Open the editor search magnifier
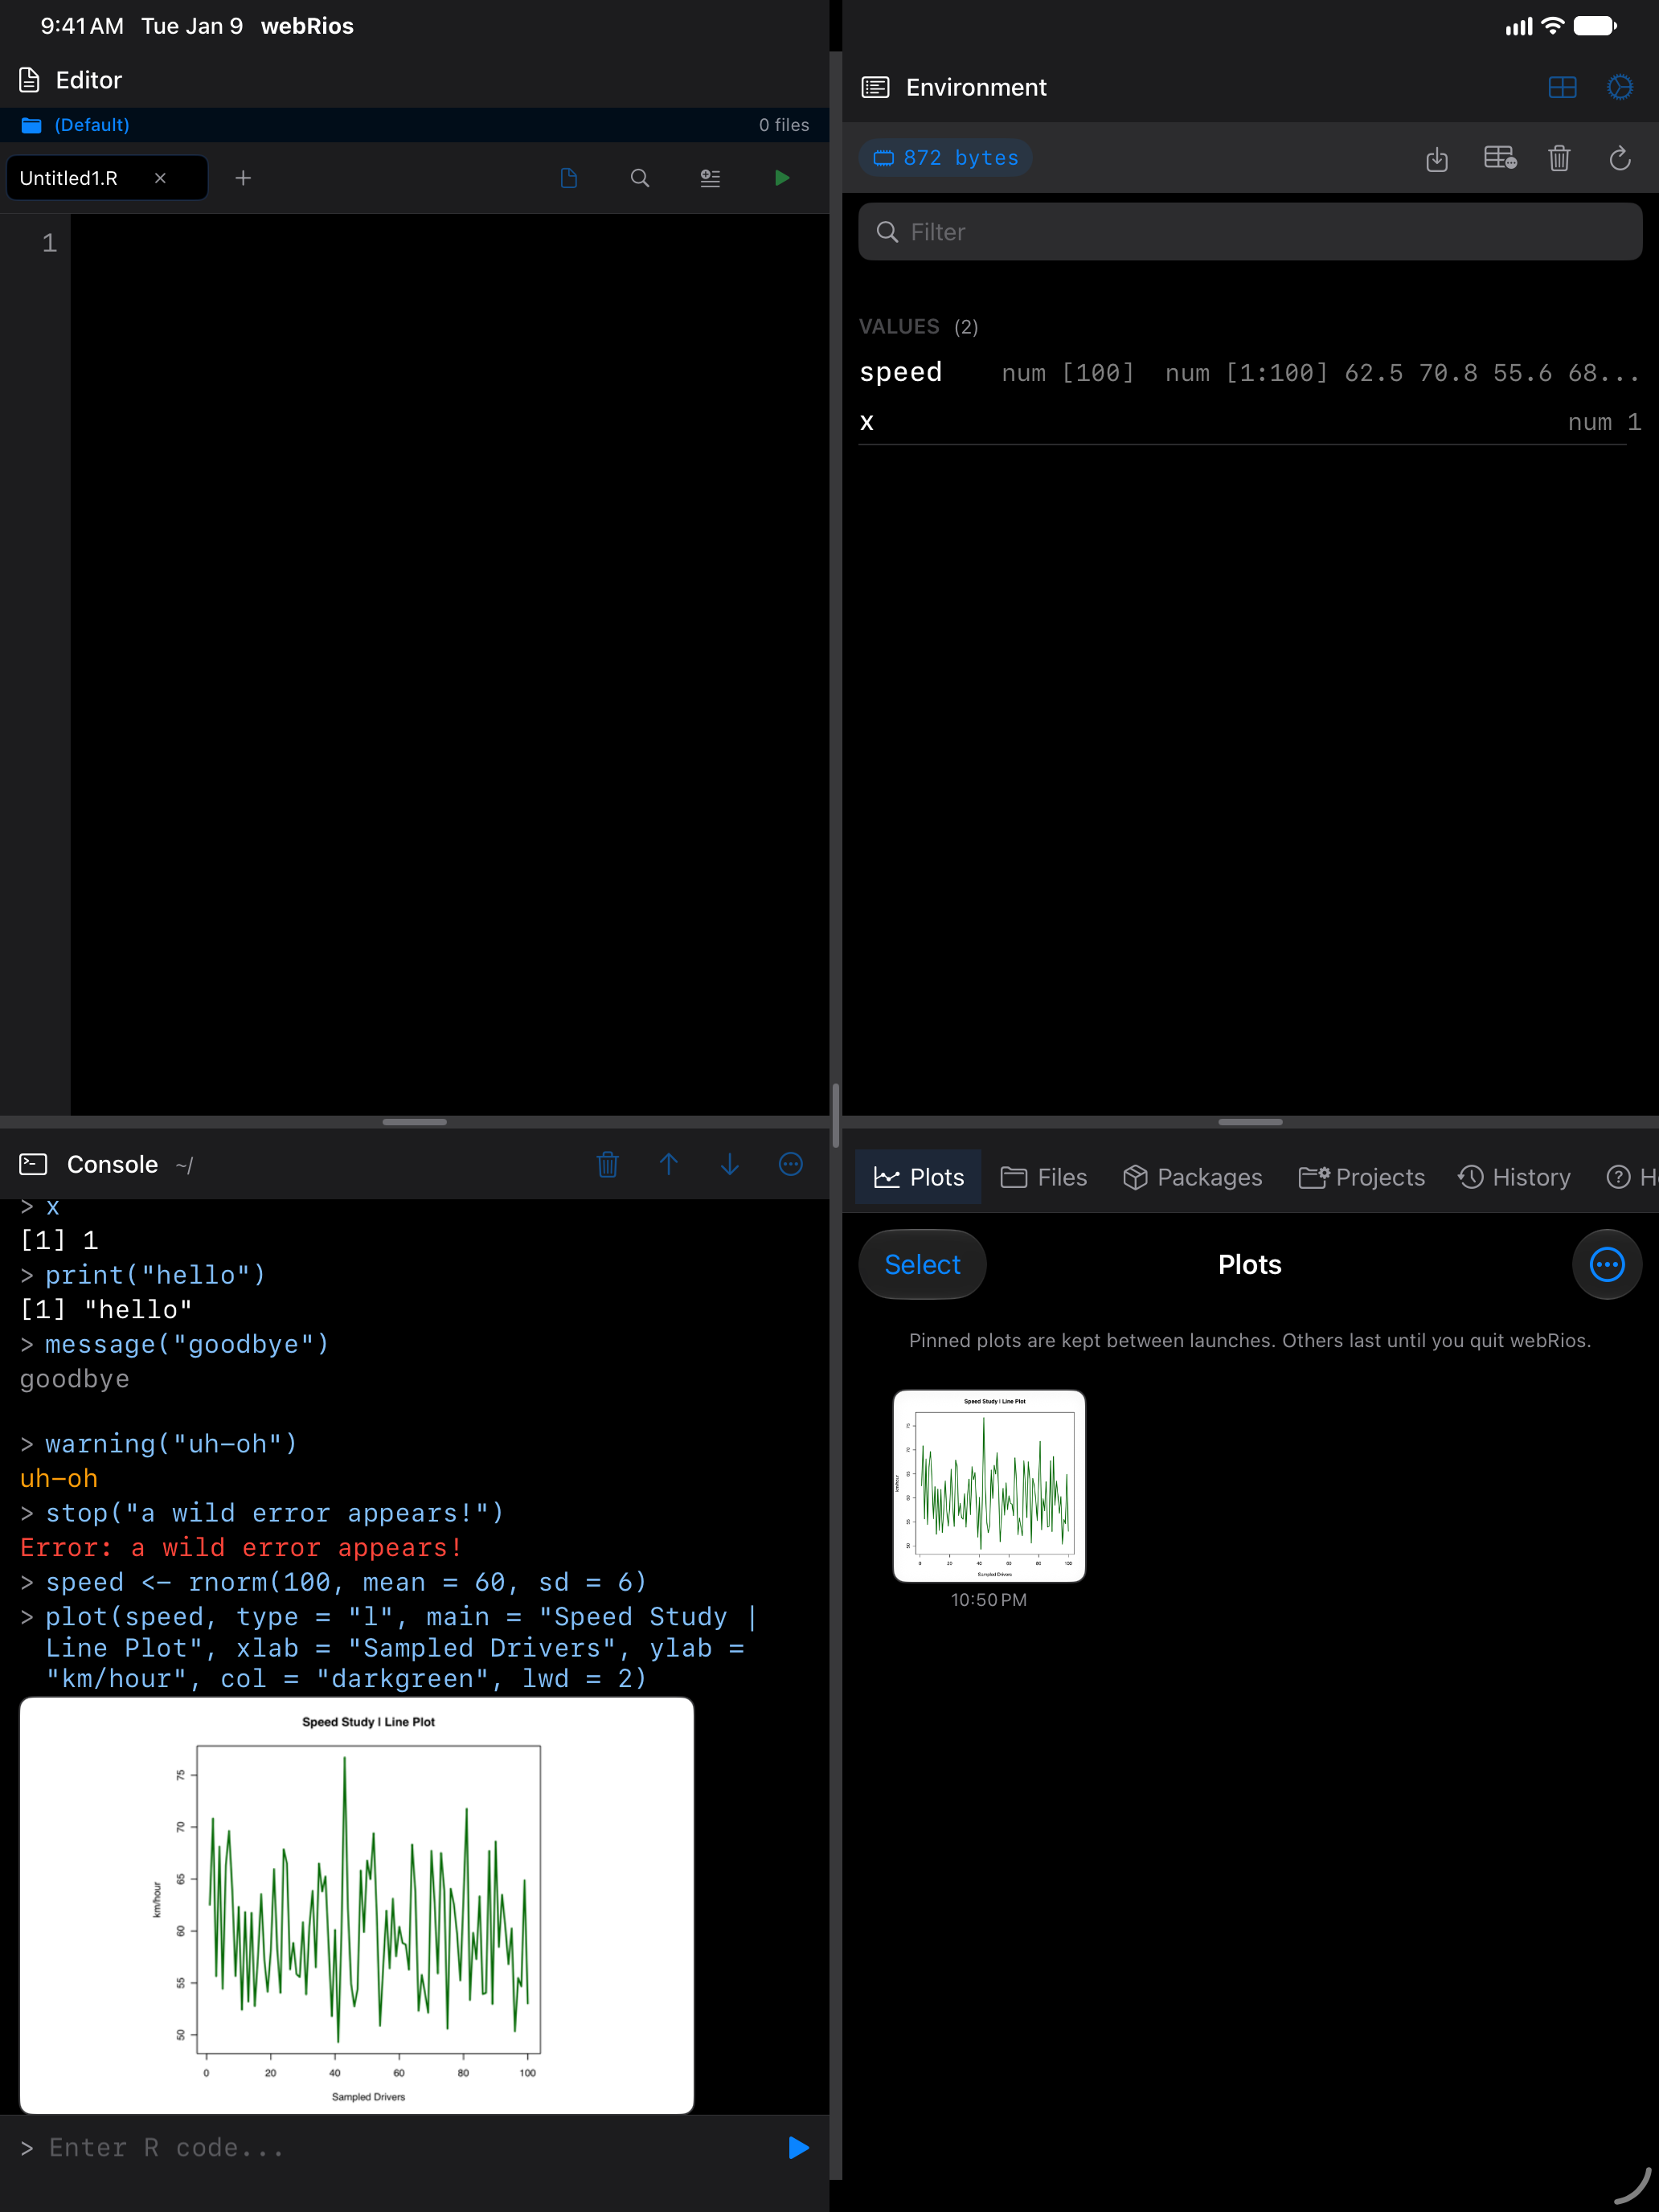The image size is (1659, 2212). click(x=640, y=178)
